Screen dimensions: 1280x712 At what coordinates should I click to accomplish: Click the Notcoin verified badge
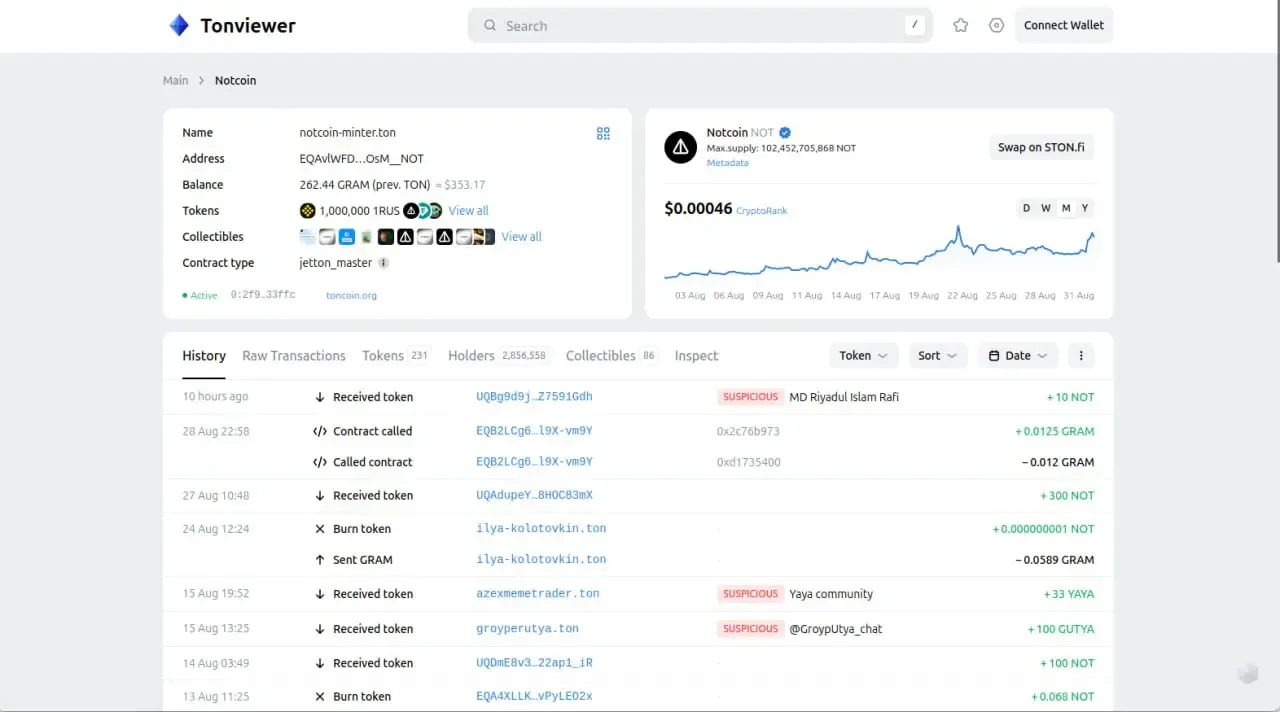[785, 132]
